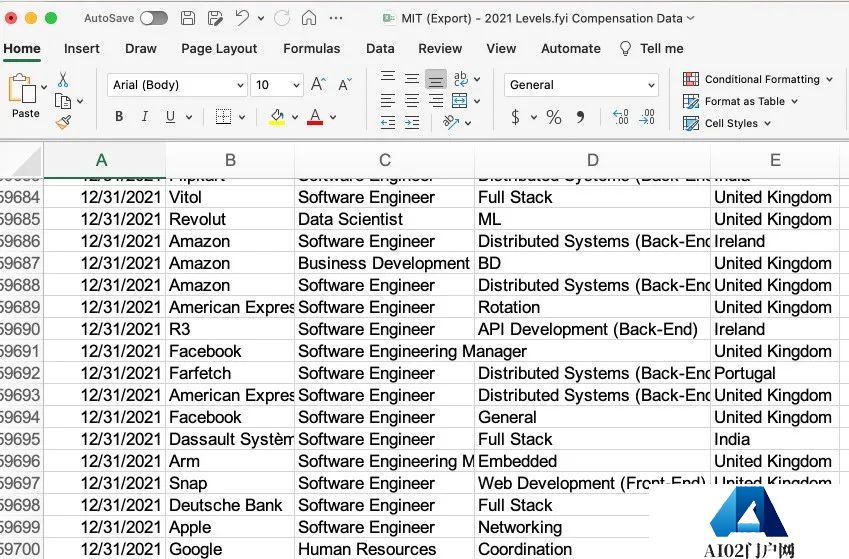Apply the yellow fill color bucket

[277, 117]
